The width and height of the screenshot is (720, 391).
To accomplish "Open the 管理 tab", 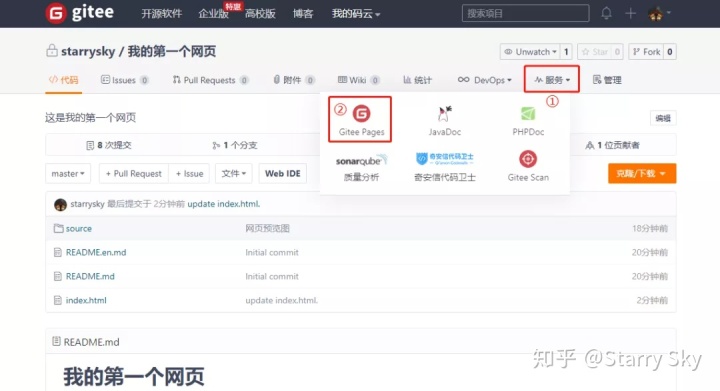I will 607,80.
